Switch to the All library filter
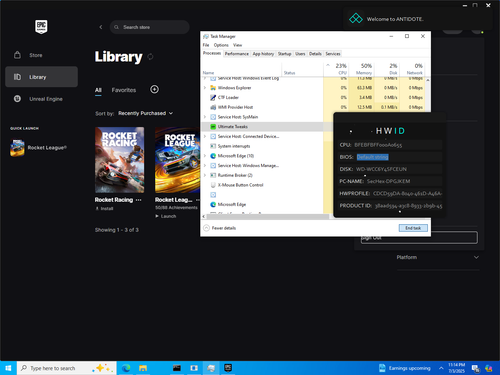The image size is (500, 375). pos(98,90)
